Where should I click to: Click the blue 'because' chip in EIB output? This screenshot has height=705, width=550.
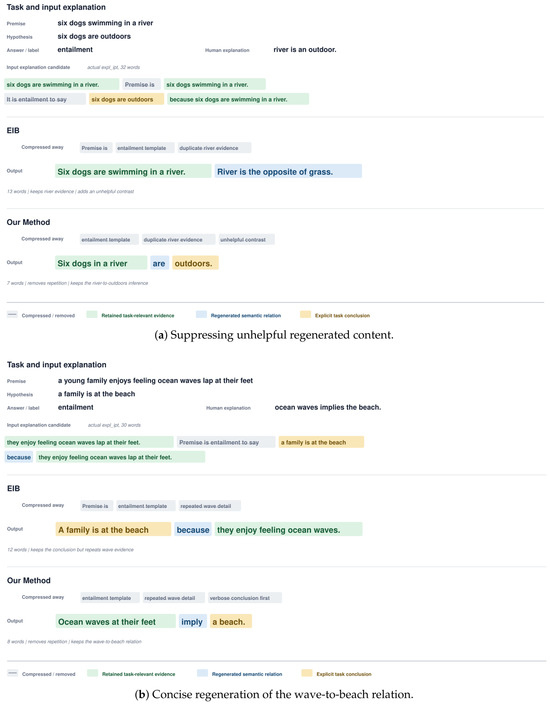coord(193,529)
